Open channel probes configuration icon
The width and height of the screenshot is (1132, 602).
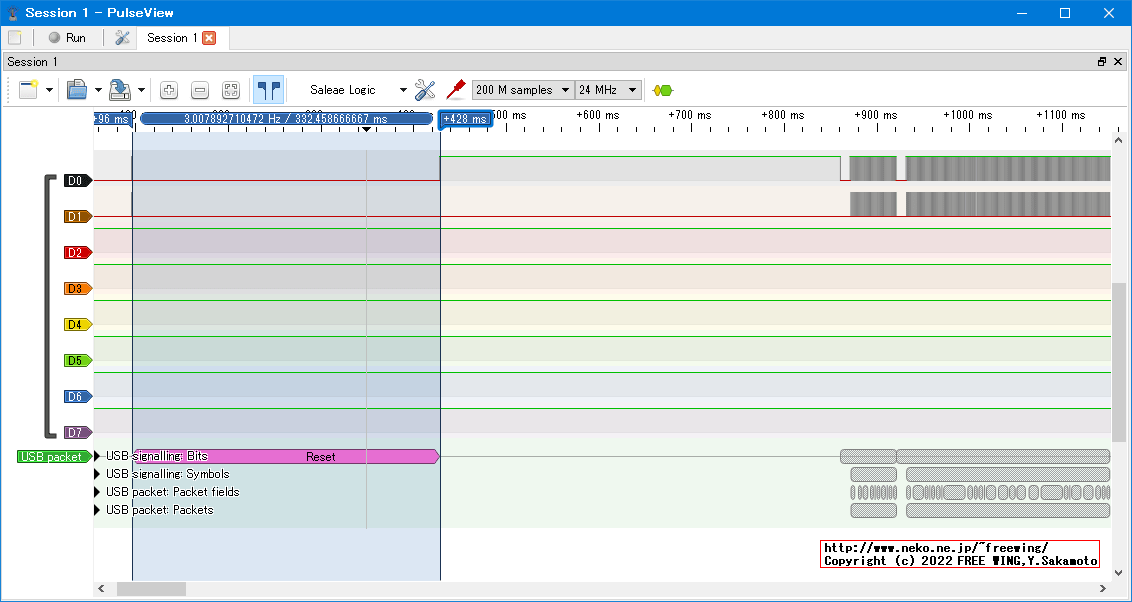click(x=456, y=90)
